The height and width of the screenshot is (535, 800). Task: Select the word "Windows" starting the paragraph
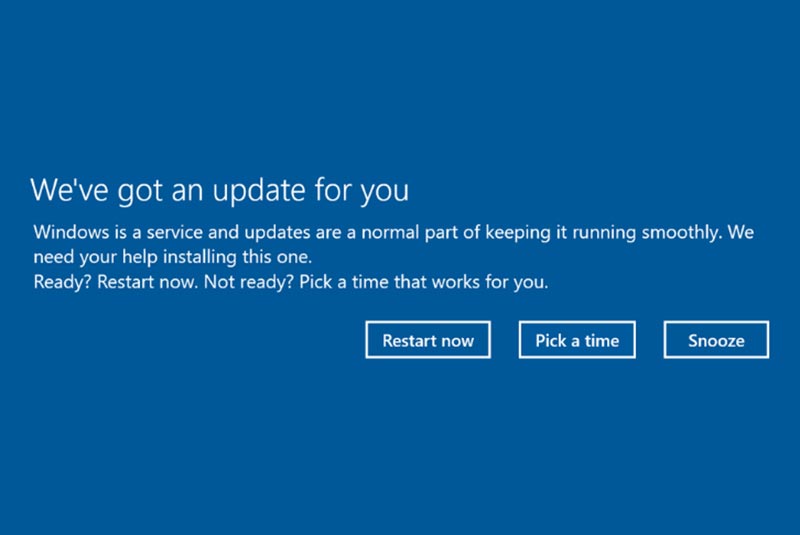pyautogui.click(x=71, y=232)
